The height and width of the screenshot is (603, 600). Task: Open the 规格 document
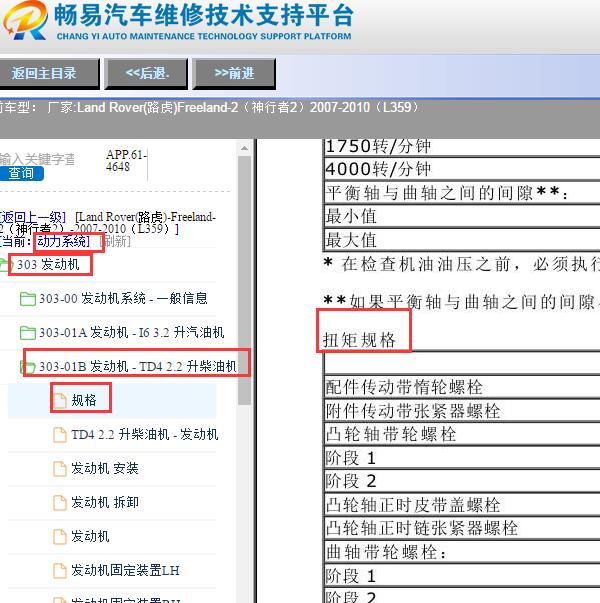coord(84,400)
